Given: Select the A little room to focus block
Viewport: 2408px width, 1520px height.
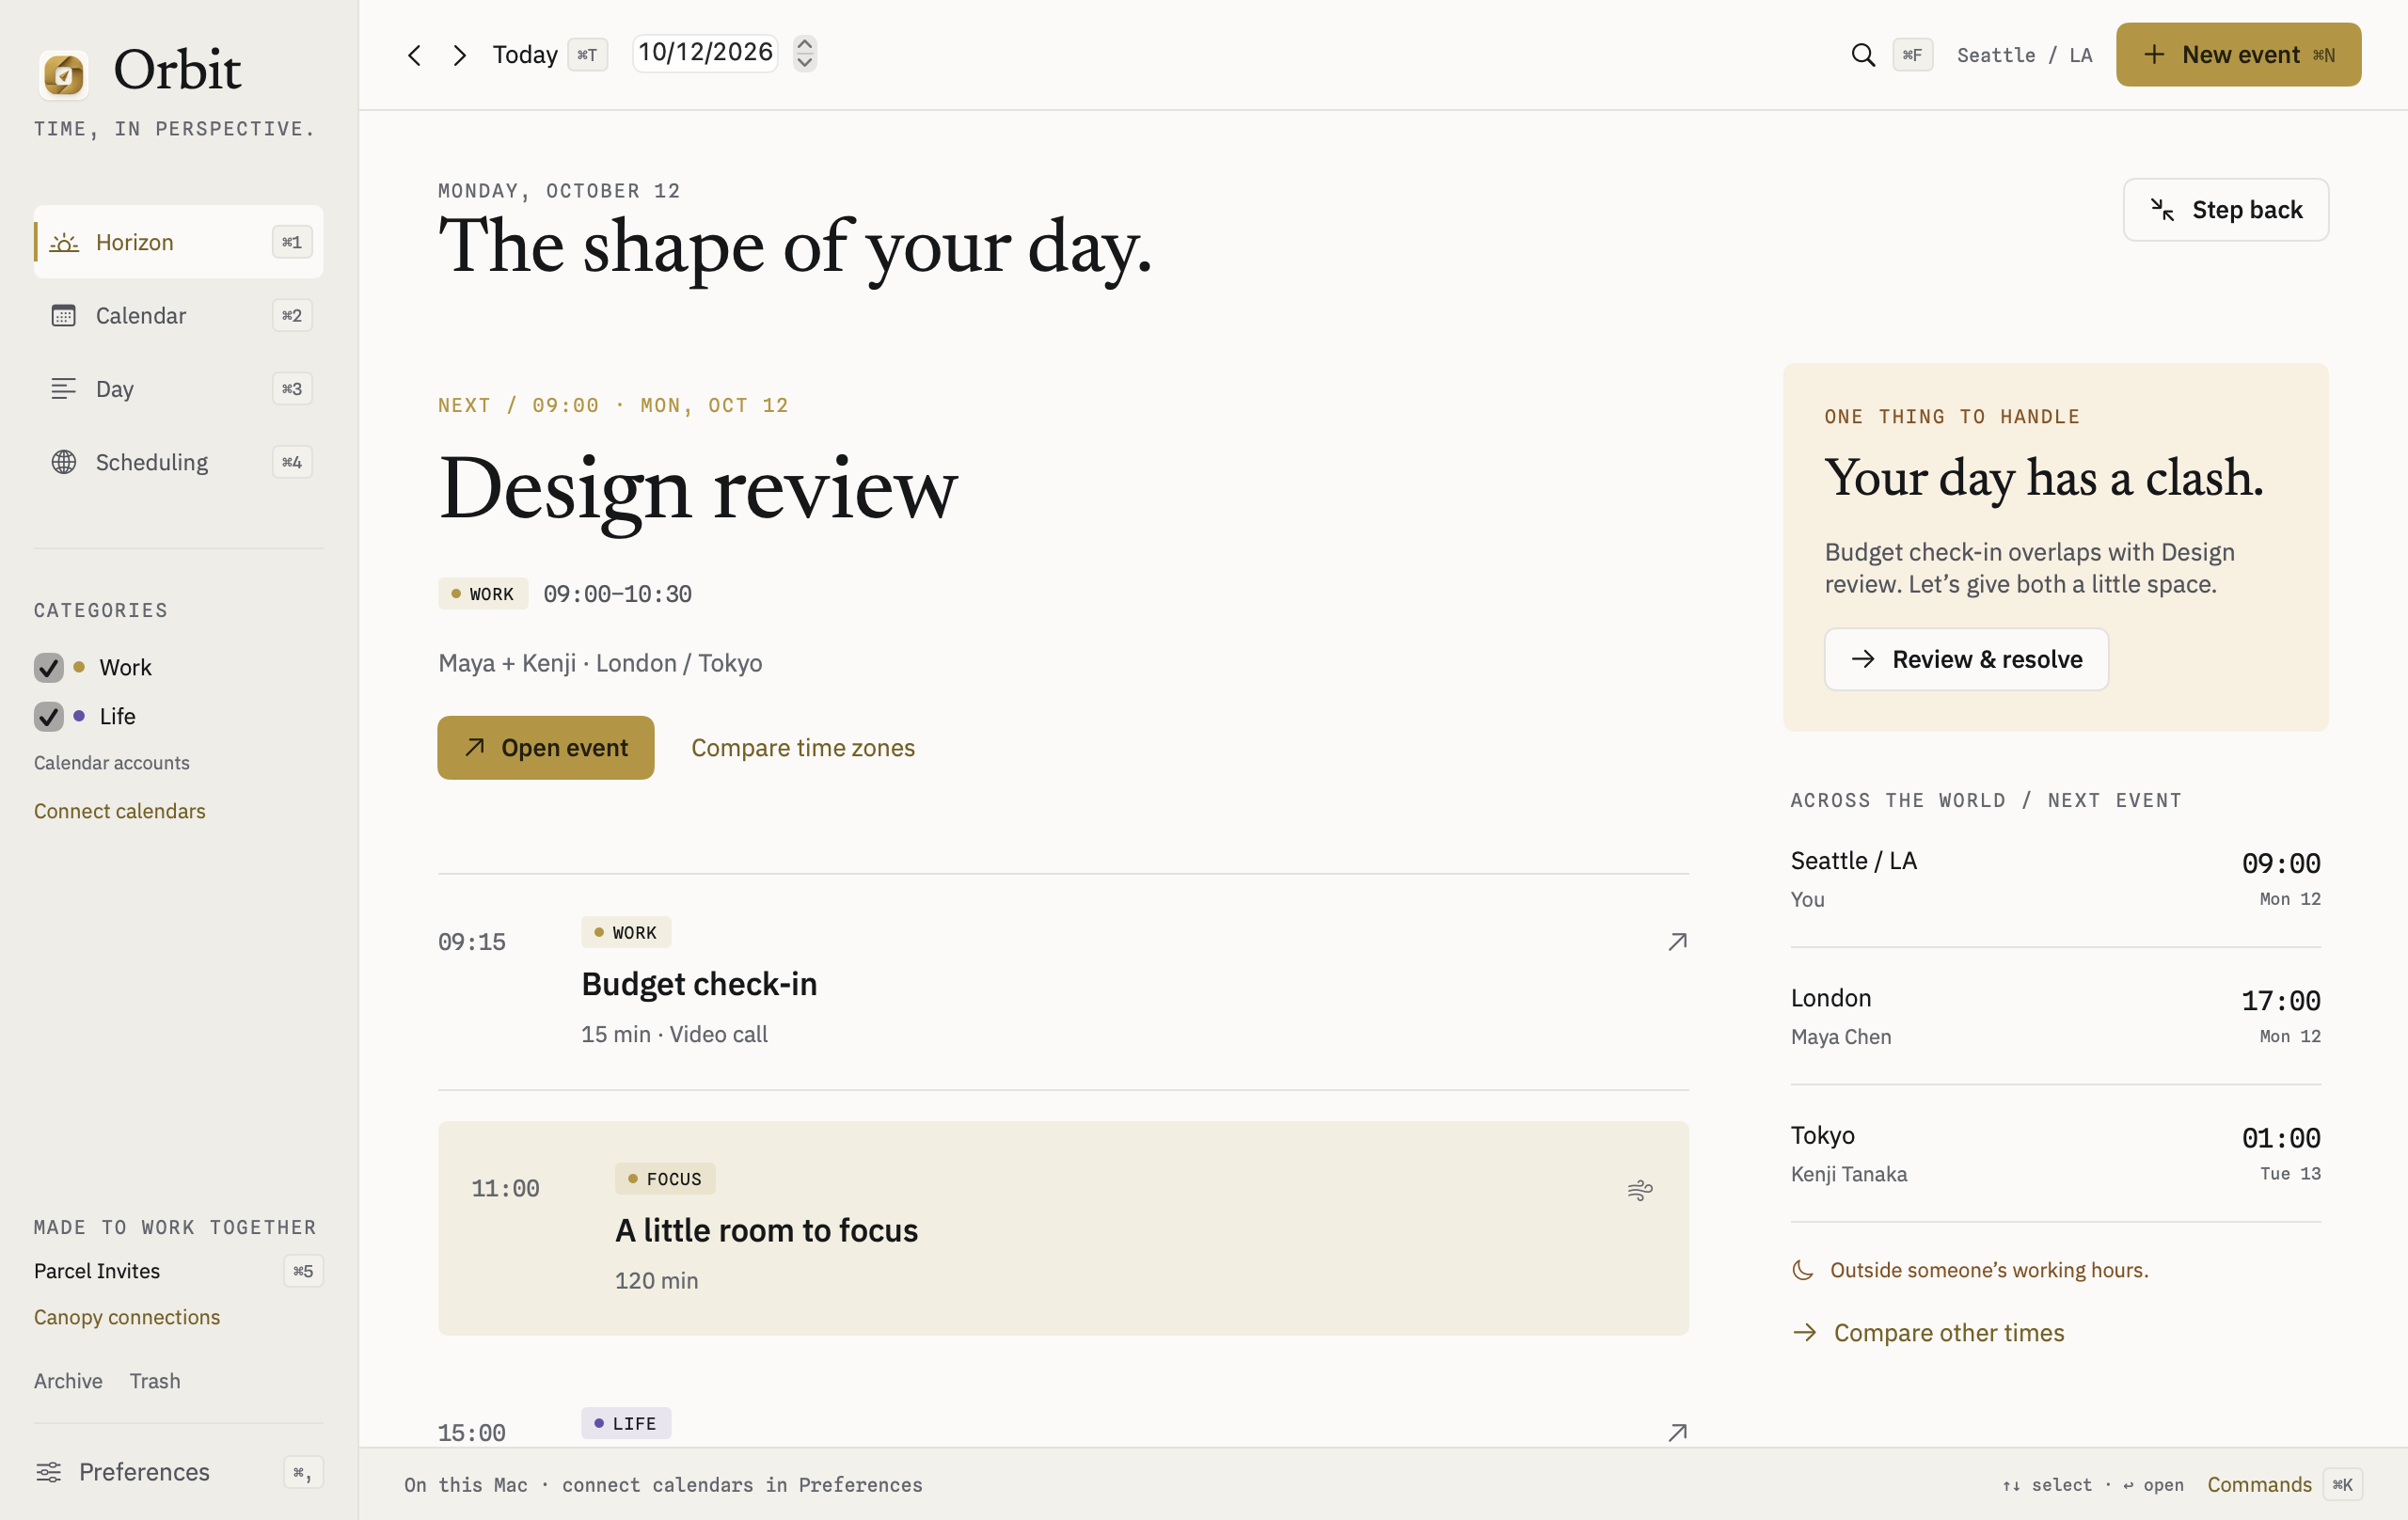Looking at the screenshot, I should pyautogui.click(x=1063, y=1228).
